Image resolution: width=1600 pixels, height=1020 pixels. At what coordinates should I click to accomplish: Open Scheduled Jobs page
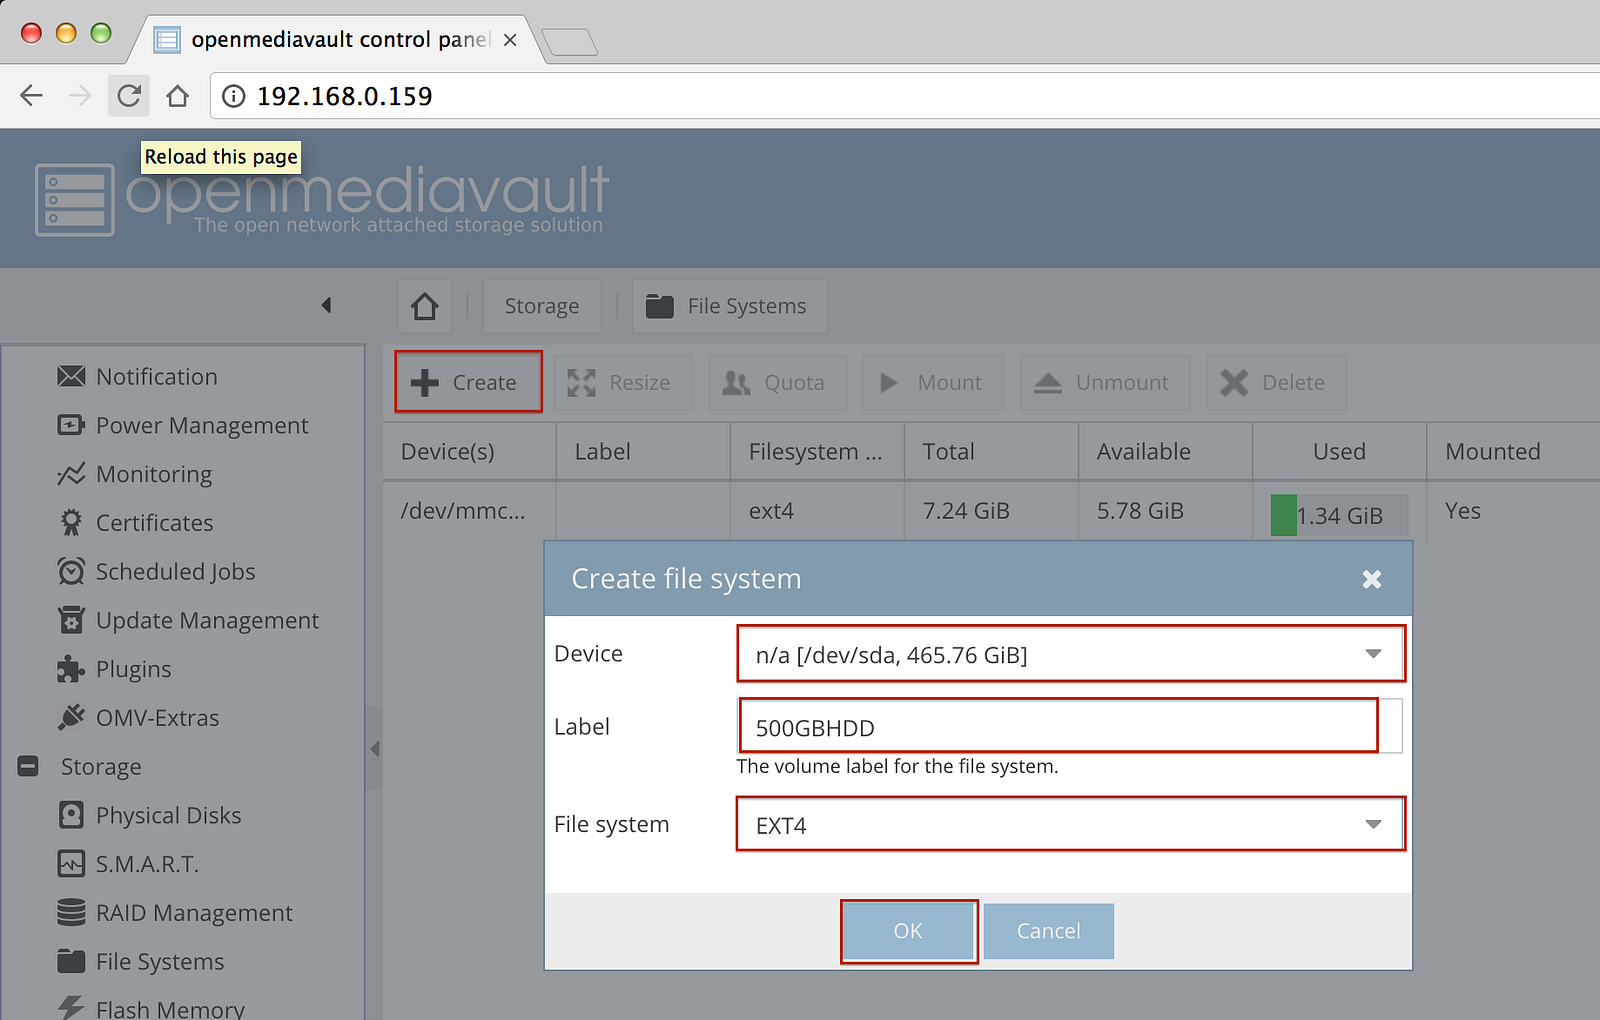(176, 572)
